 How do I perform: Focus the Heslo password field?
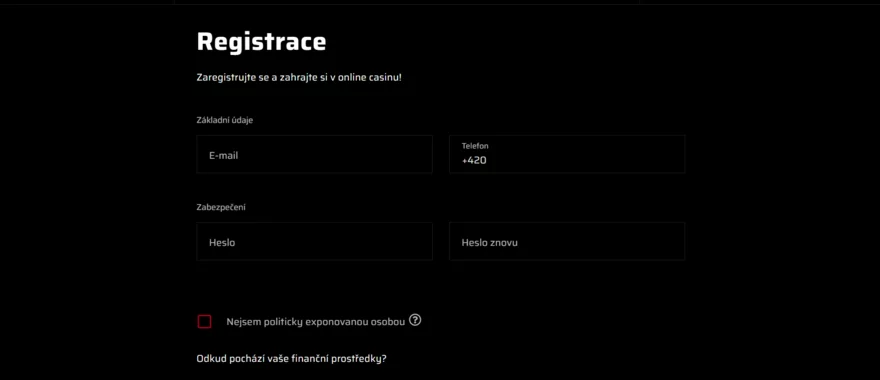[x=314, y=242]
